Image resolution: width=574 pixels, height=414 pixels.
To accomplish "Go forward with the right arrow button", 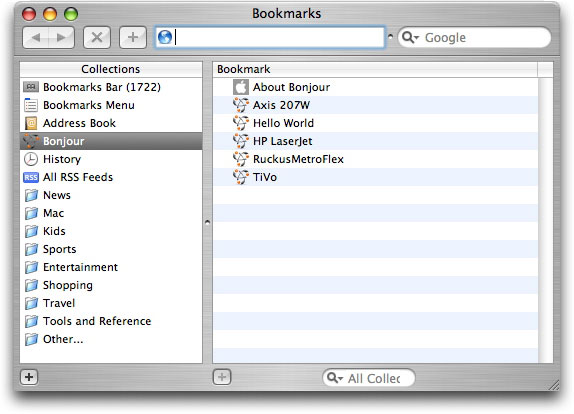I will pyautogui.click(x=62, y=37).
